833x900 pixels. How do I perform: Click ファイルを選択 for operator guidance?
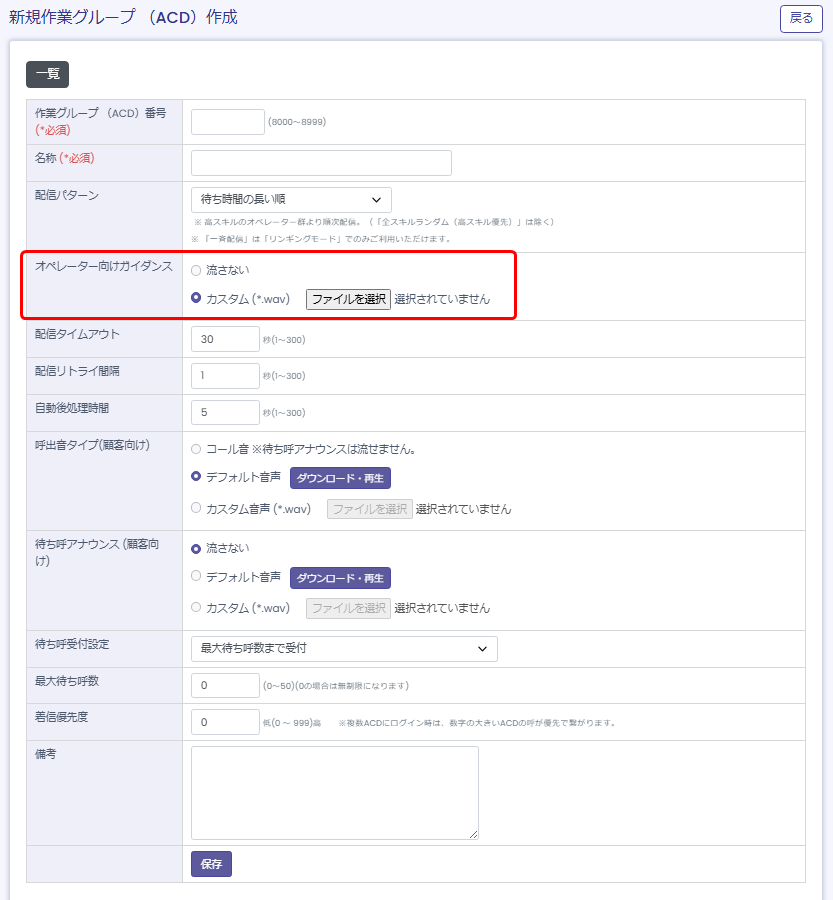click(348, 299)
